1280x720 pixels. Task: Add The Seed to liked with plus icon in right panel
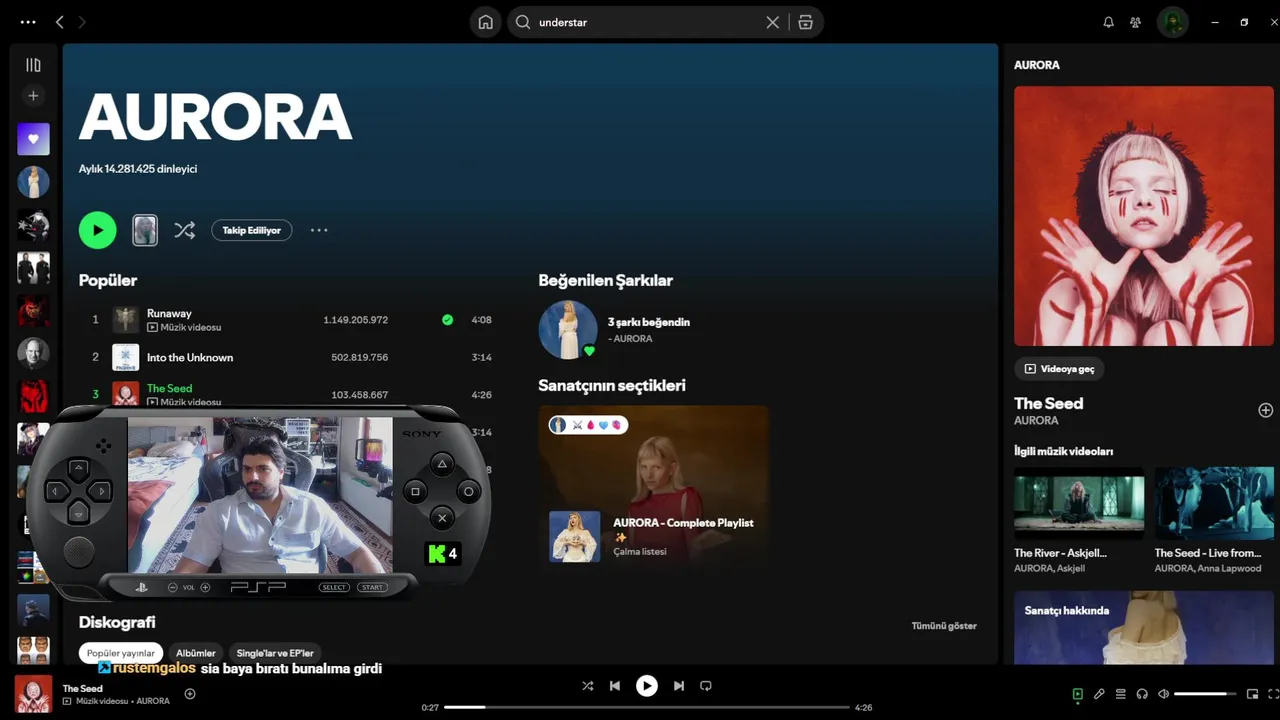tap(1265, 410)
